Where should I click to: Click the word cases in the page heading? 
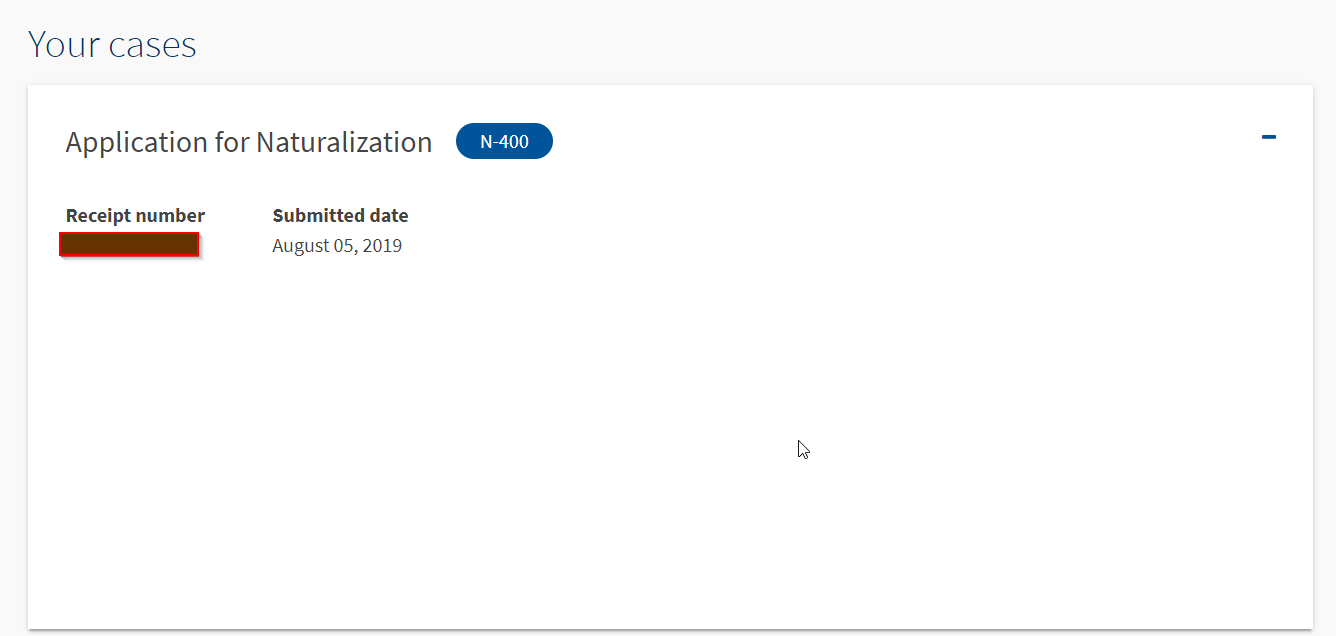(x=150, y=46)
